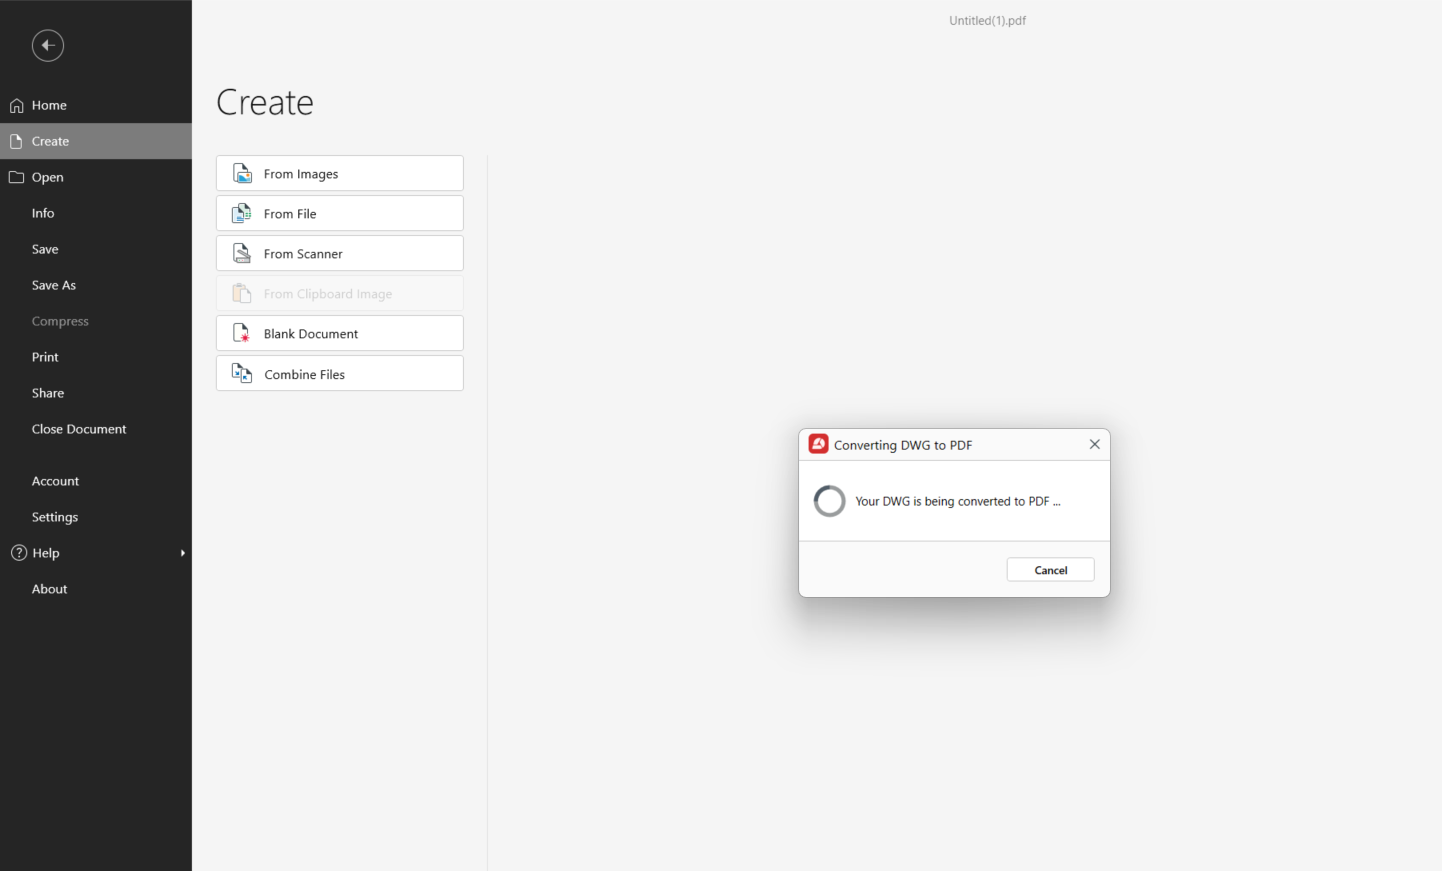Select About in the sidebar
The height and width of the screenshot is (871, 1442).
point(50,589)
